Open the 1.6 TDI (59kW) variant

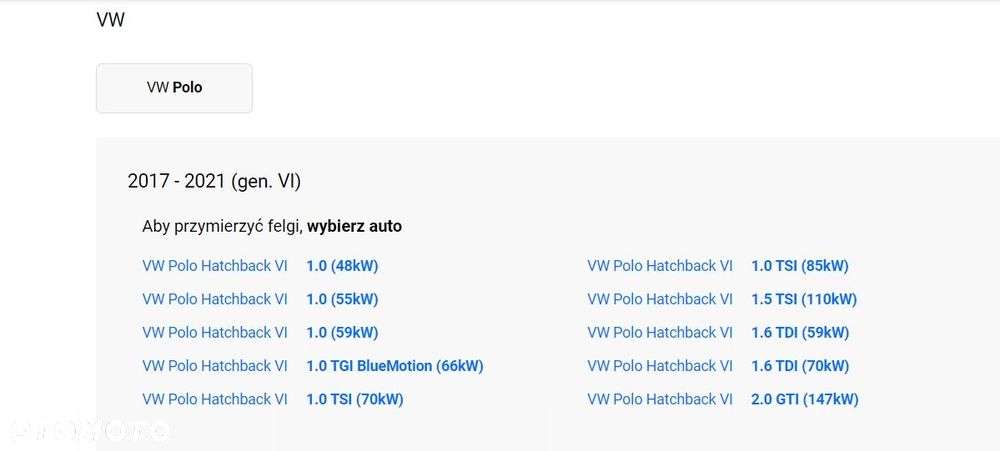799,333
